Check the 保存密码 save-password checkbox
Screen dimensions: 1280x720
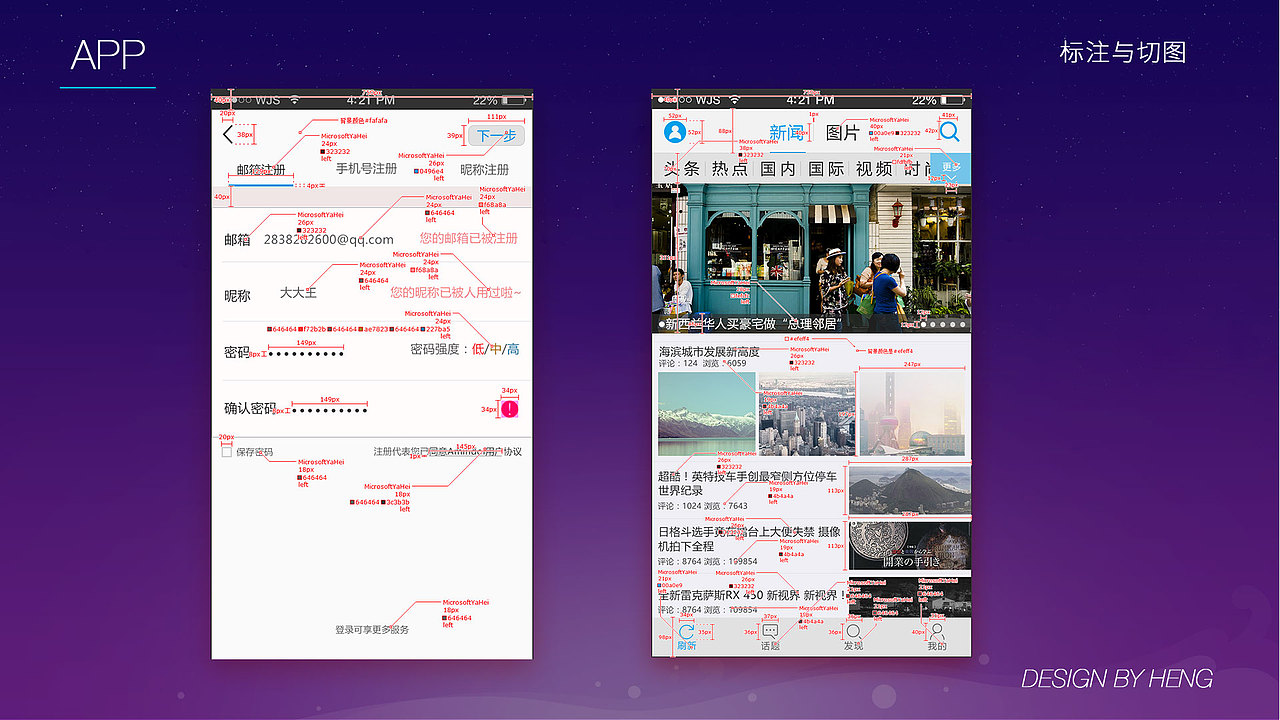pos(226,450)
